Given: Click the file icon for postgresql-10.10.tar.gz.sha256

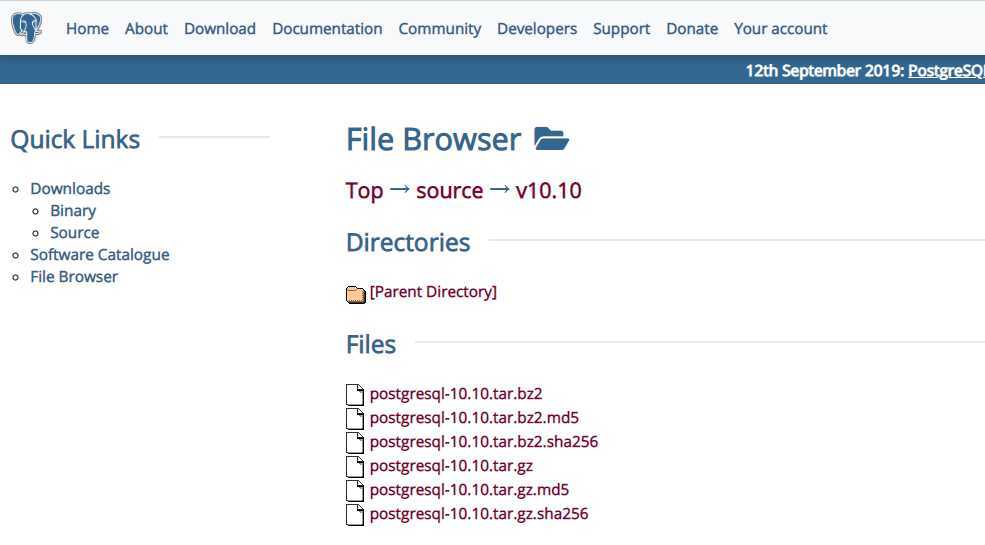Looking at the screenshot, I should [355, 514].
